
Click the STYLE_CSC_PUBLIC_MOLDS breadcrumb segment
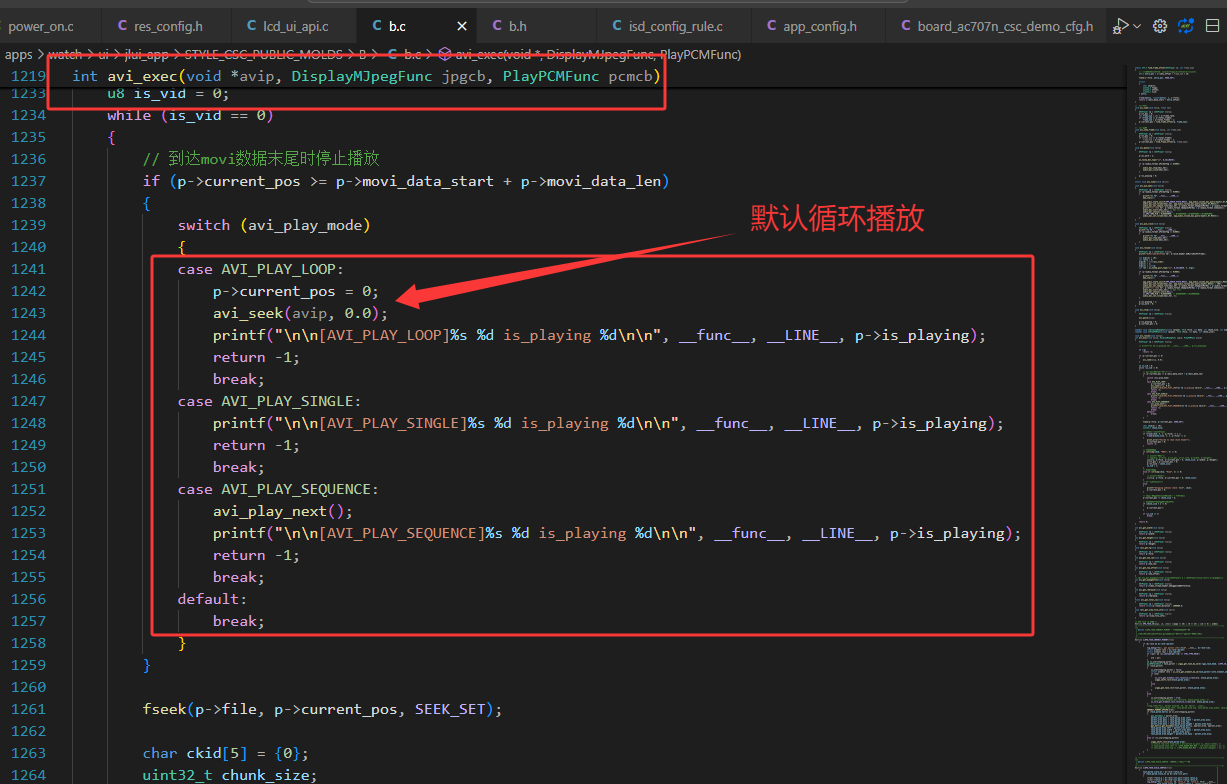262,55
